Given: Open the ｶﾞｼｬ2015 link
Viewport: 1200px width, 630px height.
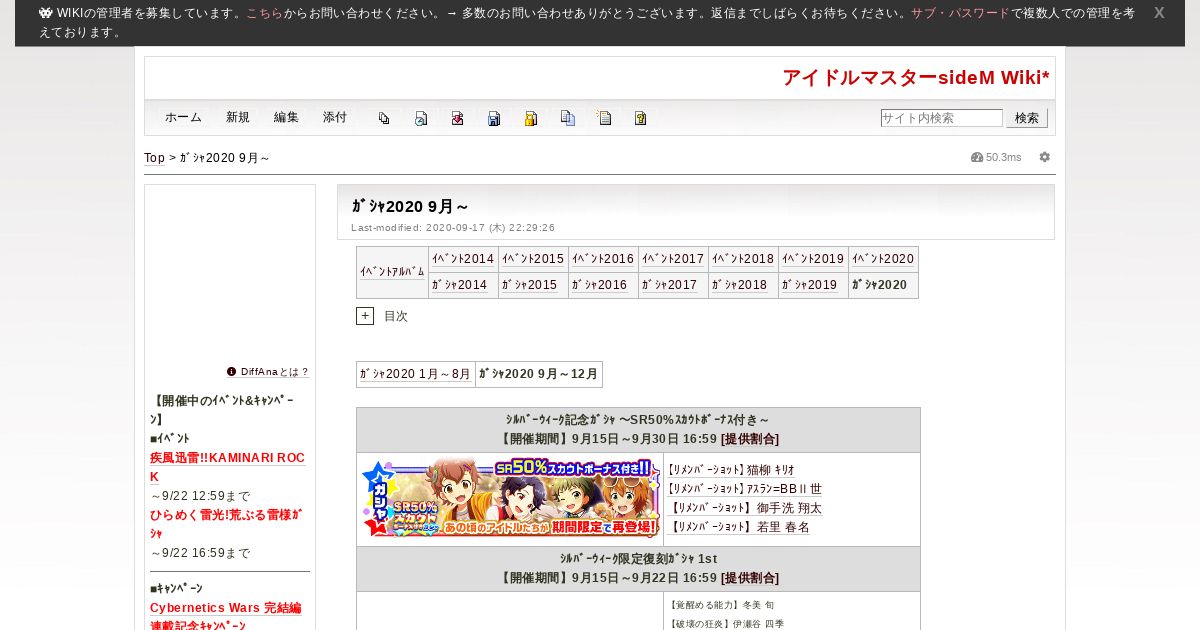Looking at the screenshot, I should click(530, 285).
